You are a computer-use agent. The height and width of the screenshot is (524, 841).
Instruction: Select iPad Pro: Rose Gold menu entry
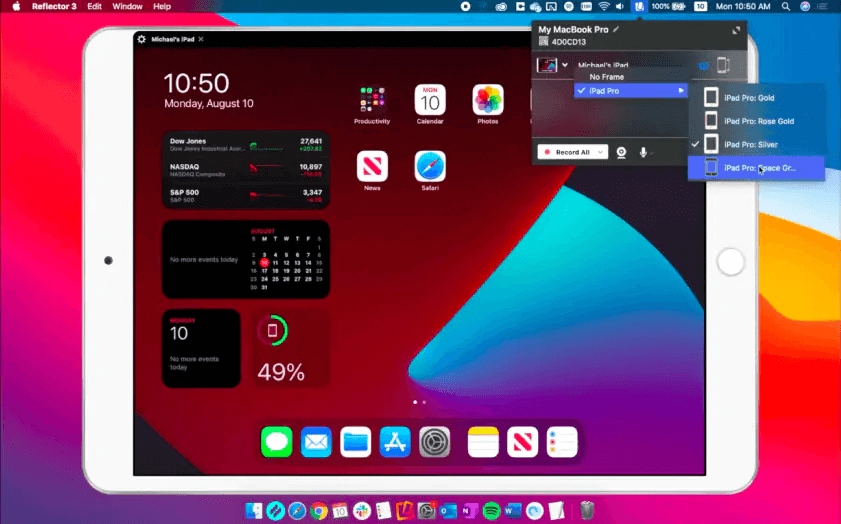(756, 121)
